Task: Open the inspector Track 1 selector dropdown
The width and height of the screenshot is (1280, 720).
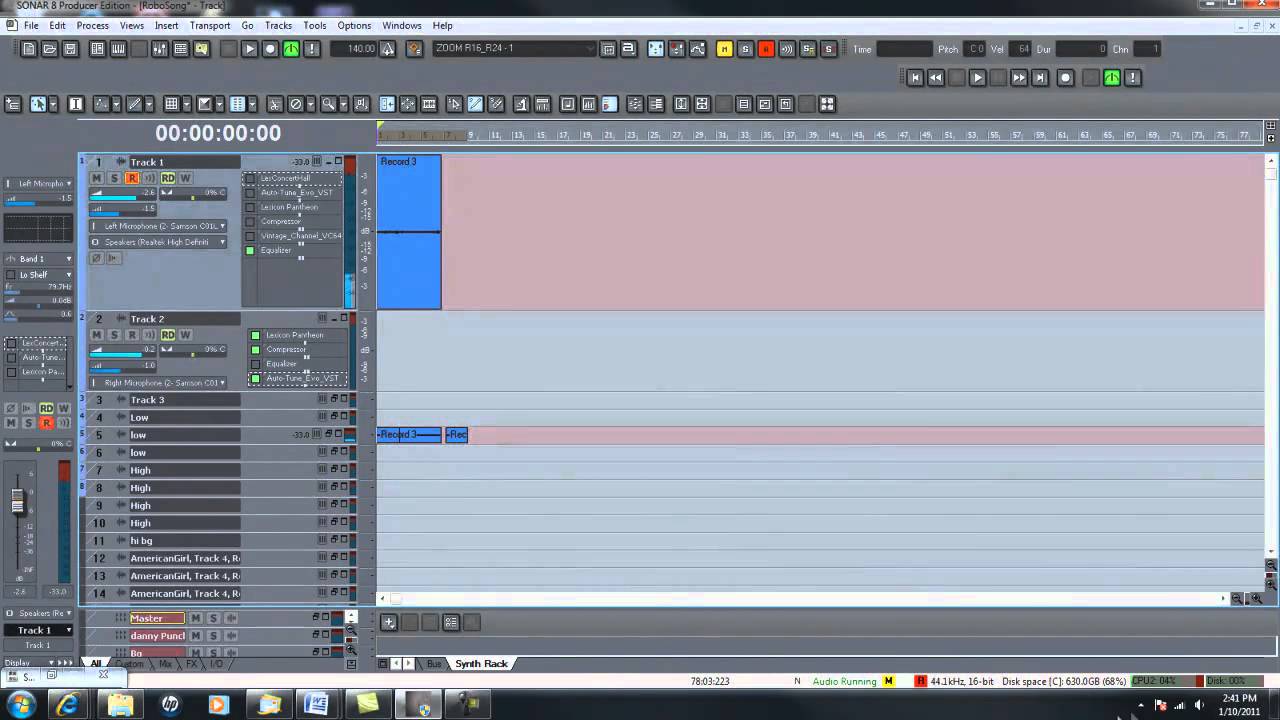Action: coord(38,630)
